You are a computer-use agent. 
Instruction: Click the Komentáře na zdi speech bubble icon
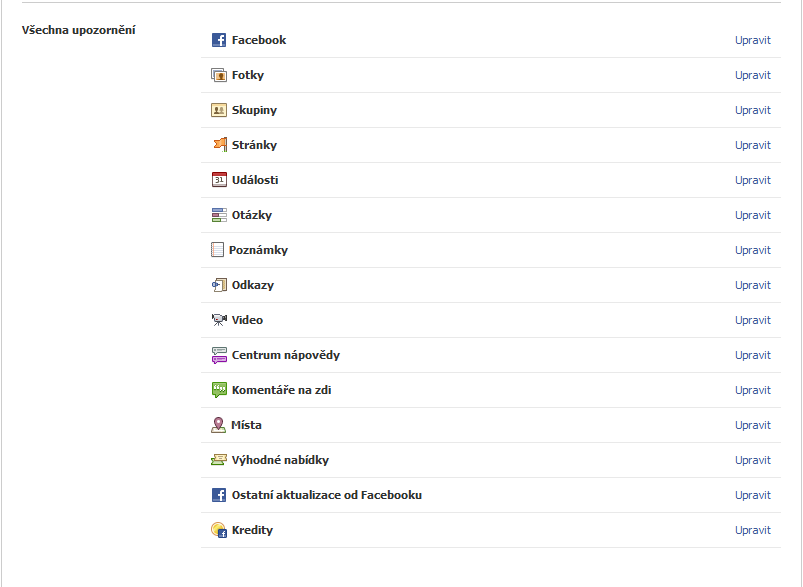coord(219,390)
